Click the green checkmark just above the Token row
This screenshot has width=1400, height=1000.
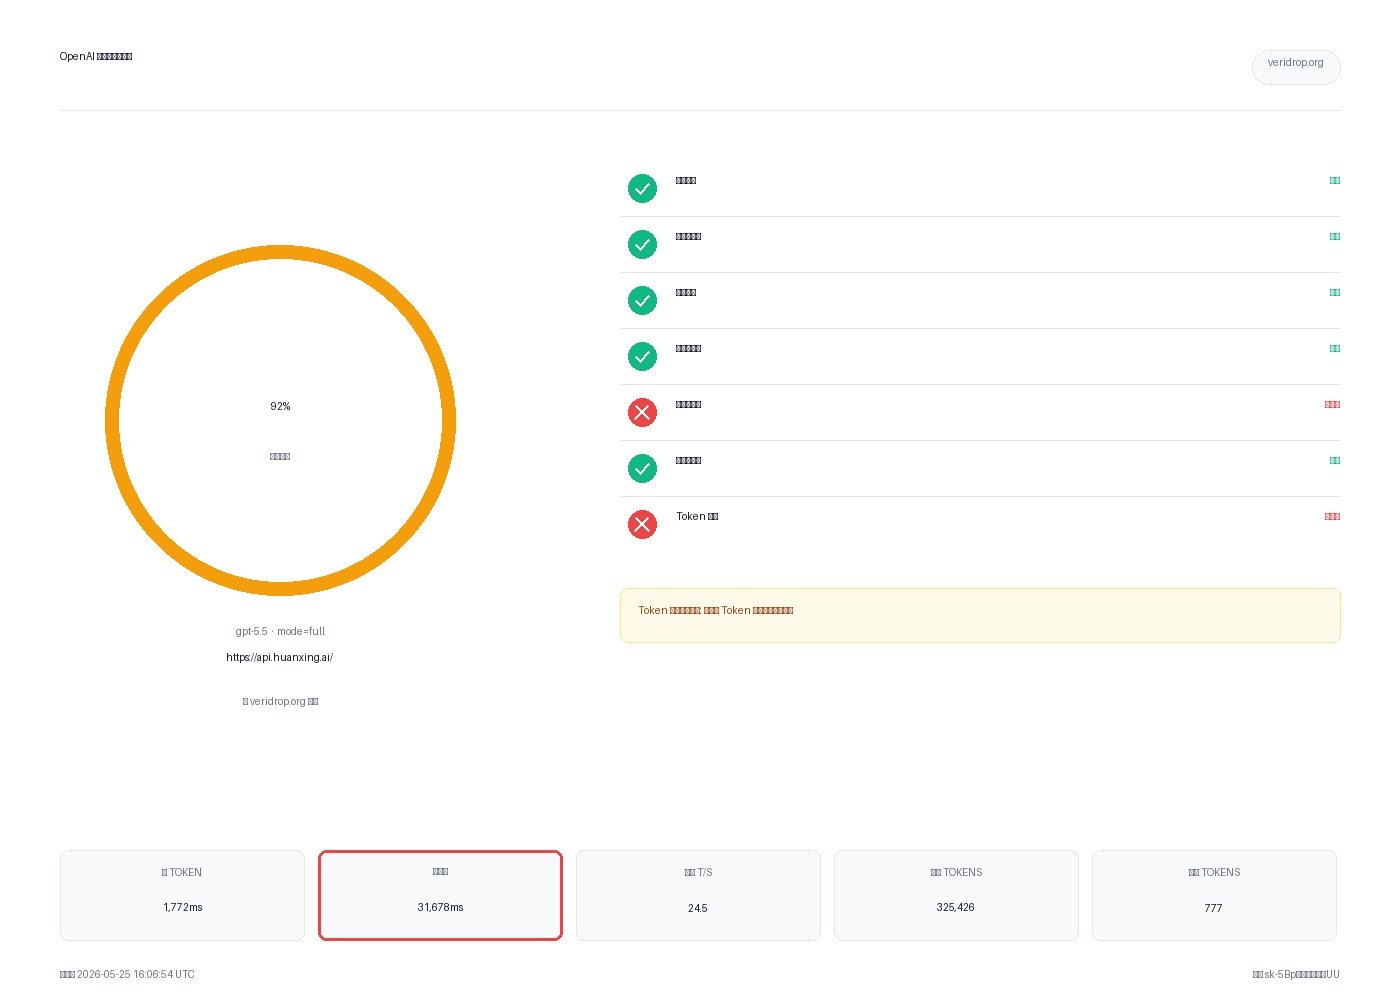(642, 469)
